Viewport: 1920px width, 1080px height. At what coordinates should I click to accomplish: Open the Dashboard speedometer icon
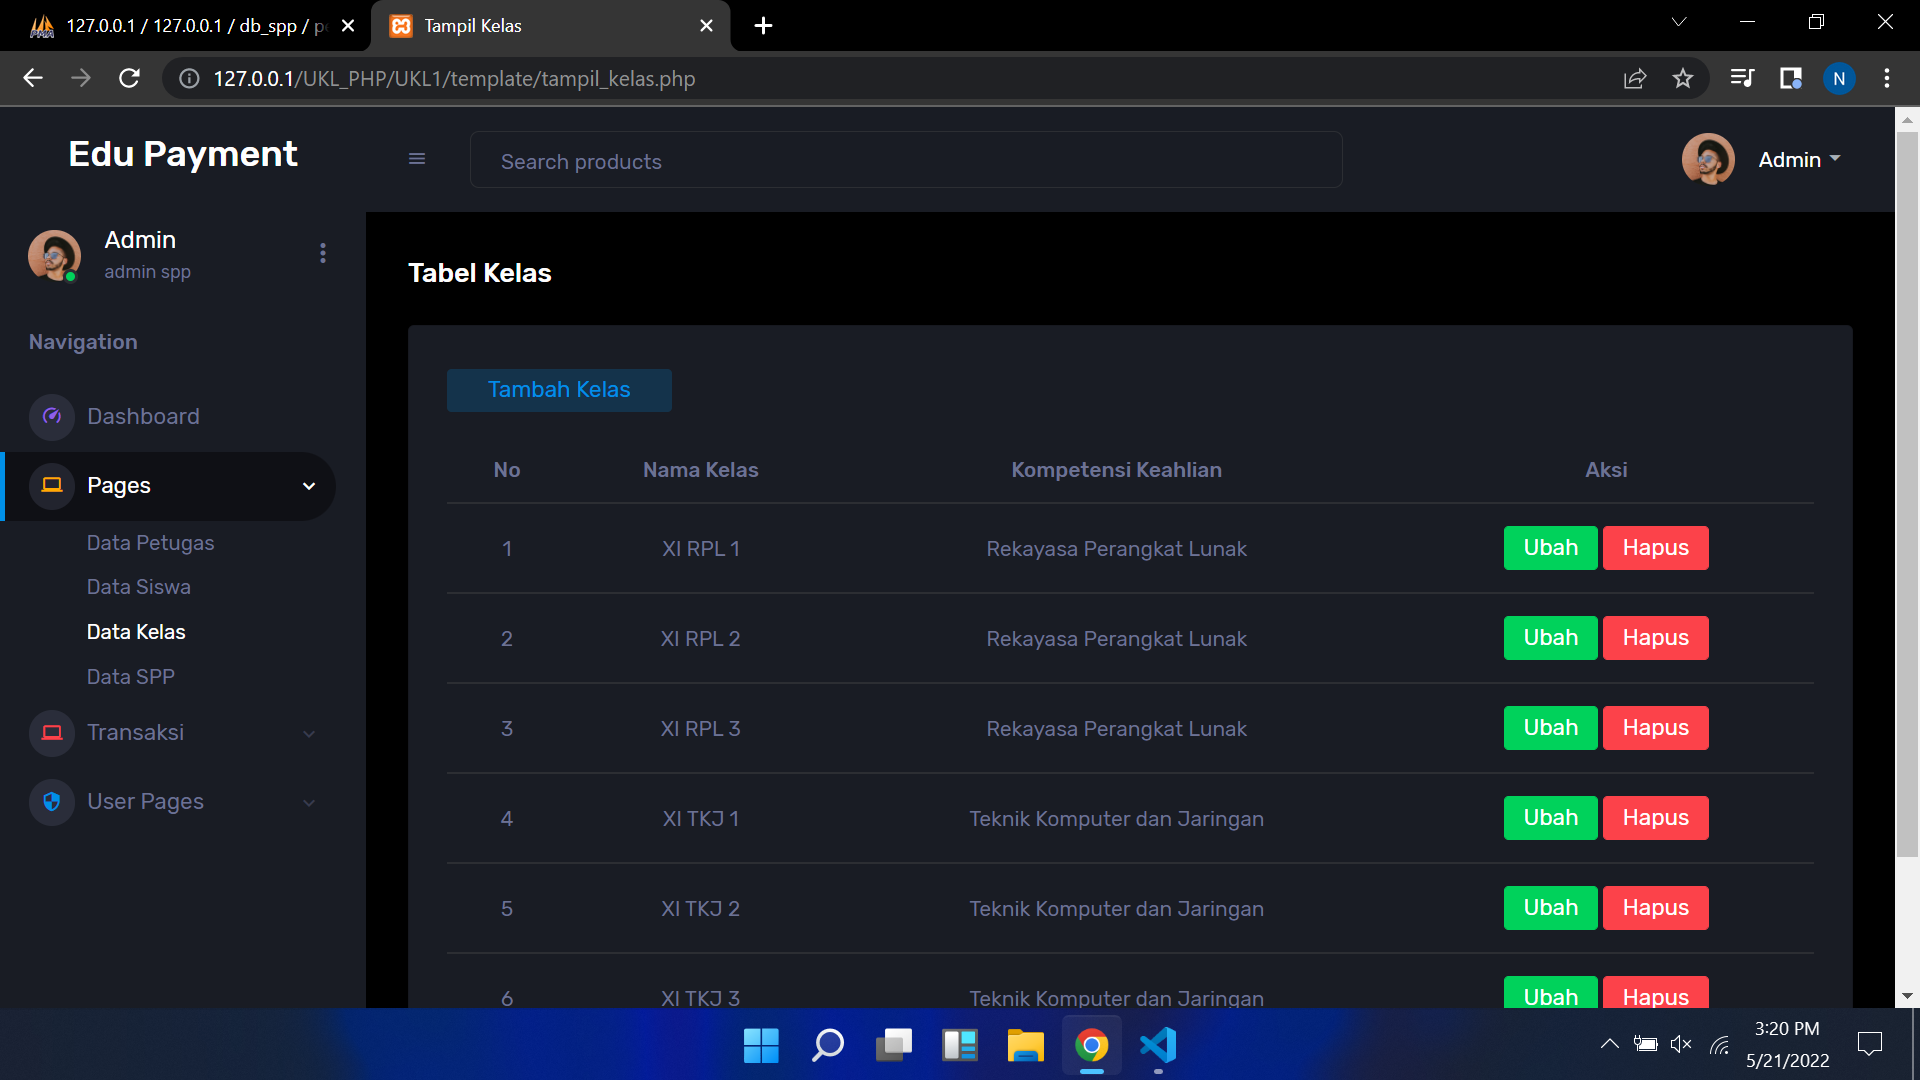tap(52, 416)
